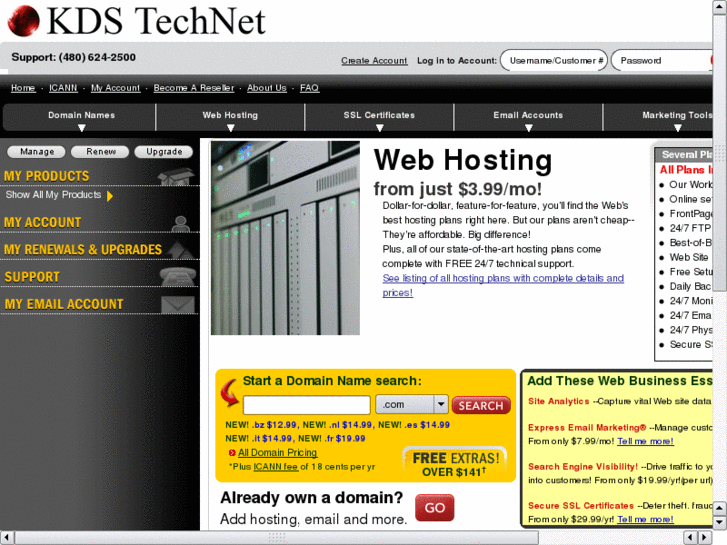
Task: Click the Search Engine Visibility heading
Action: pyautogui.click(x=583, y=467)
